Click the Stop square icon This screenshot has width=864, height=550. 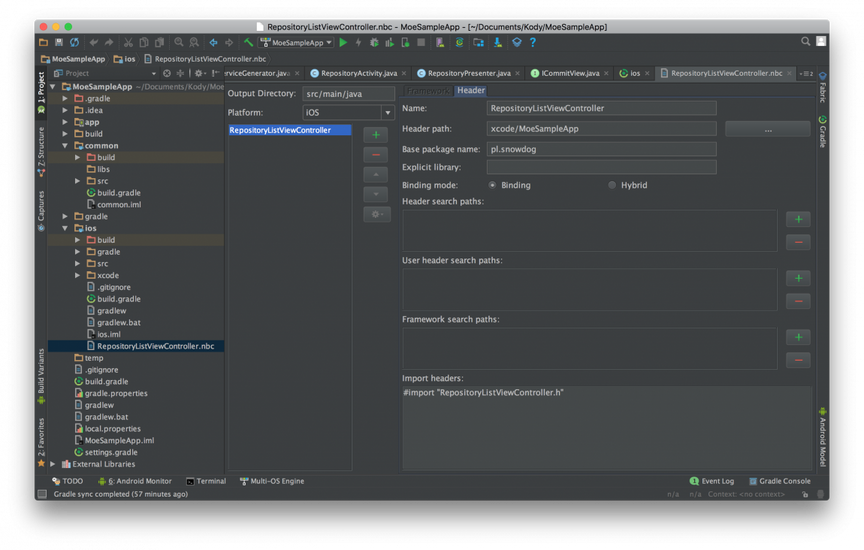[421, 42]
